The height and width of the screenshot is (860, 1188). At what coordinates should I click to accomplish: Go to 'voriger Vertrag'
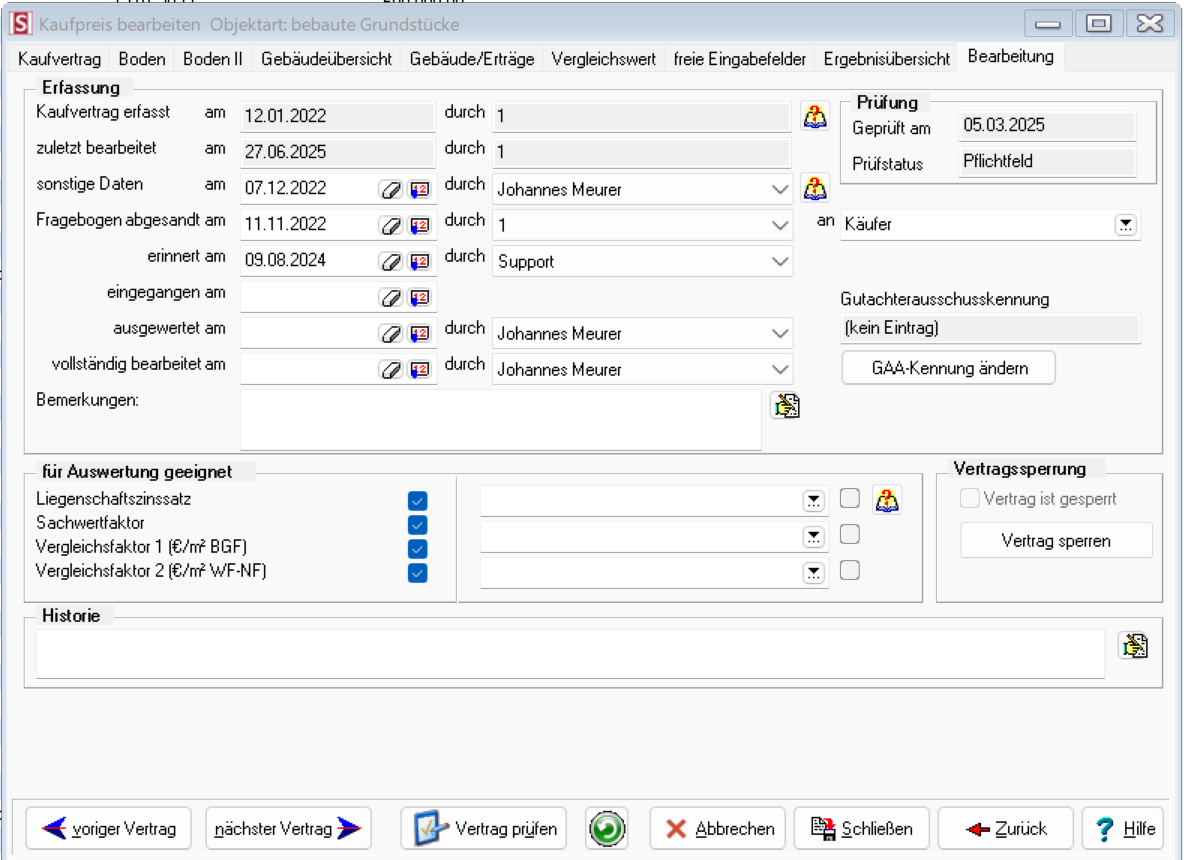[x=108, y=828]
